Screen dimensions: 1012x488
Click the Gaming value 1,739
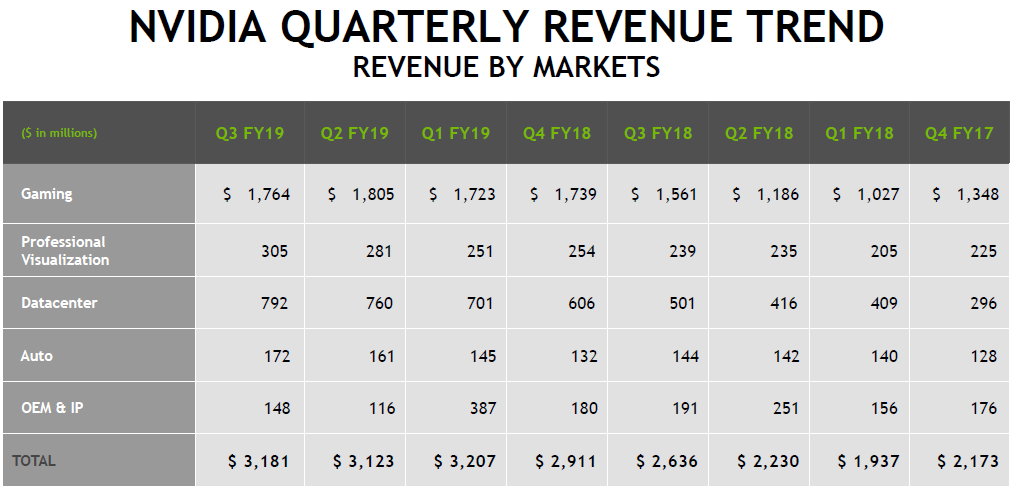point(576,194)
